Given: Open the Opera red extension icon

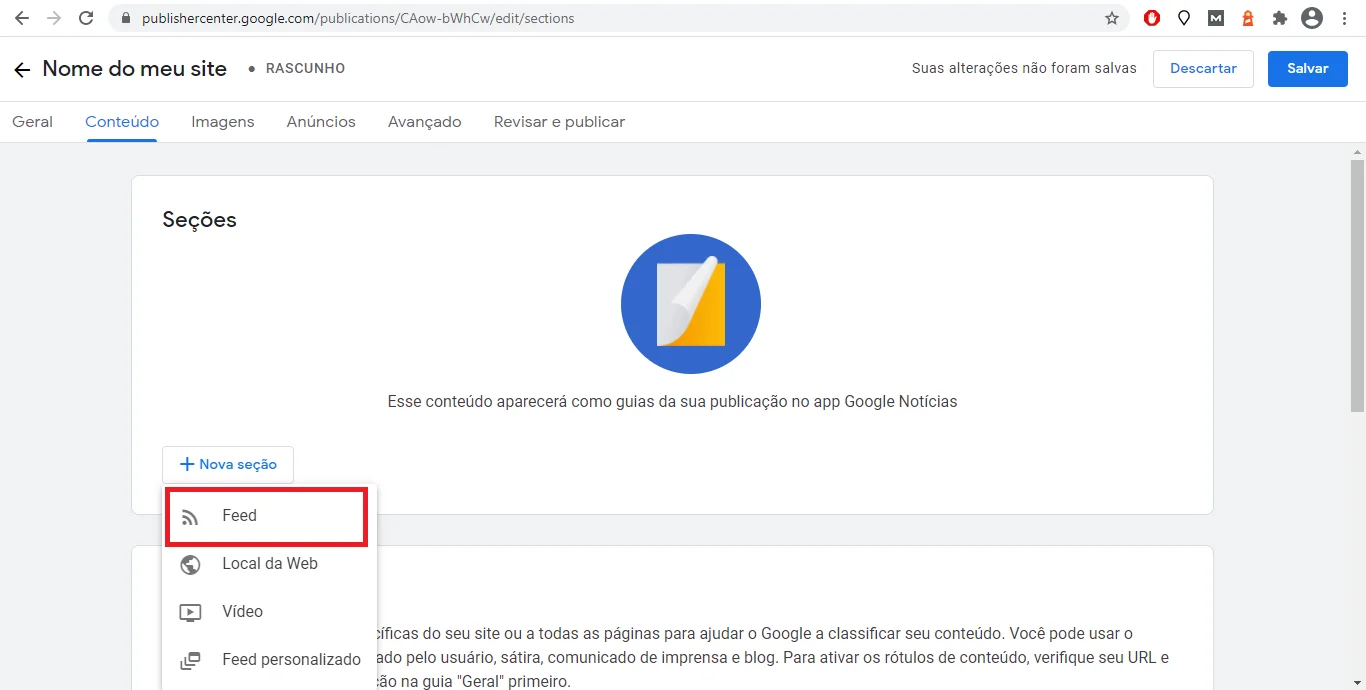Looking at the screenshot, I should coord(1152,18).
